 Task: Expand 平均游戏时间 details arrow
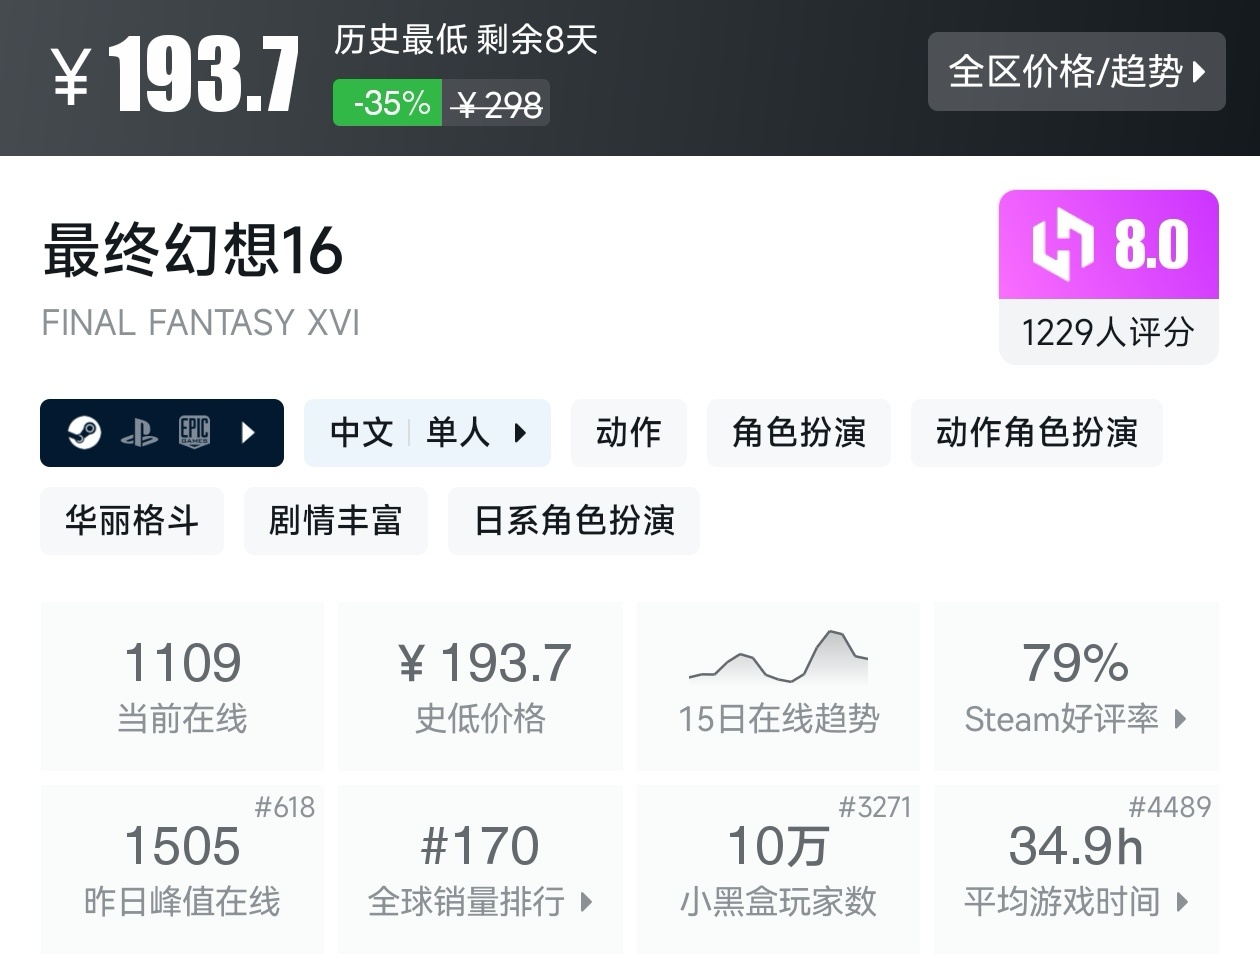point(1182,902)
